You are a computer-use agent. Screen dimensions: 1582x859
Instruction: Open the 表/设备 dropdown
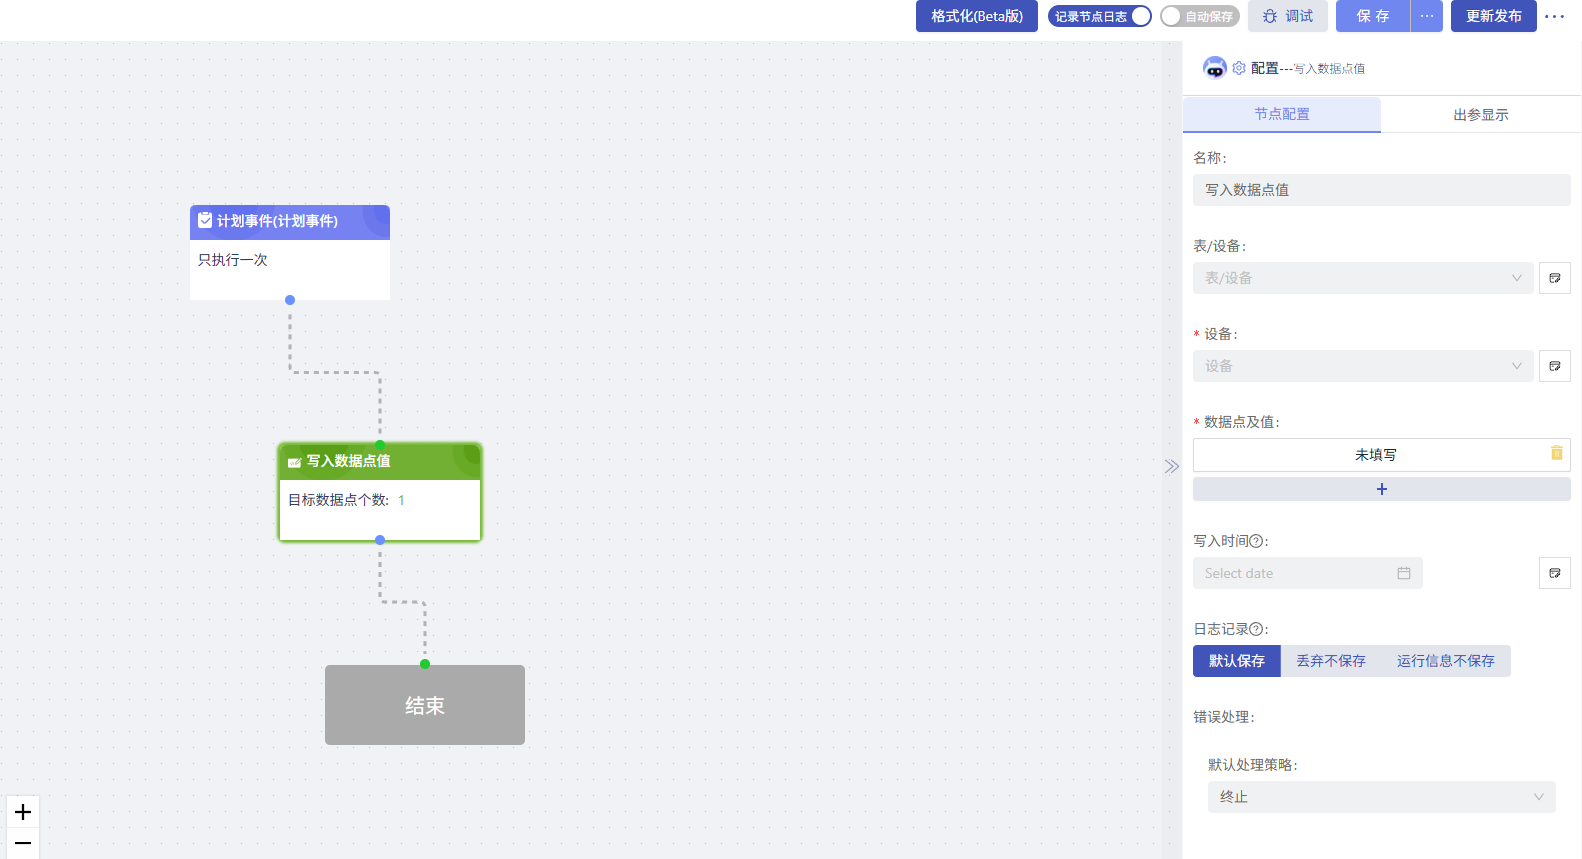click(1362, 278)
